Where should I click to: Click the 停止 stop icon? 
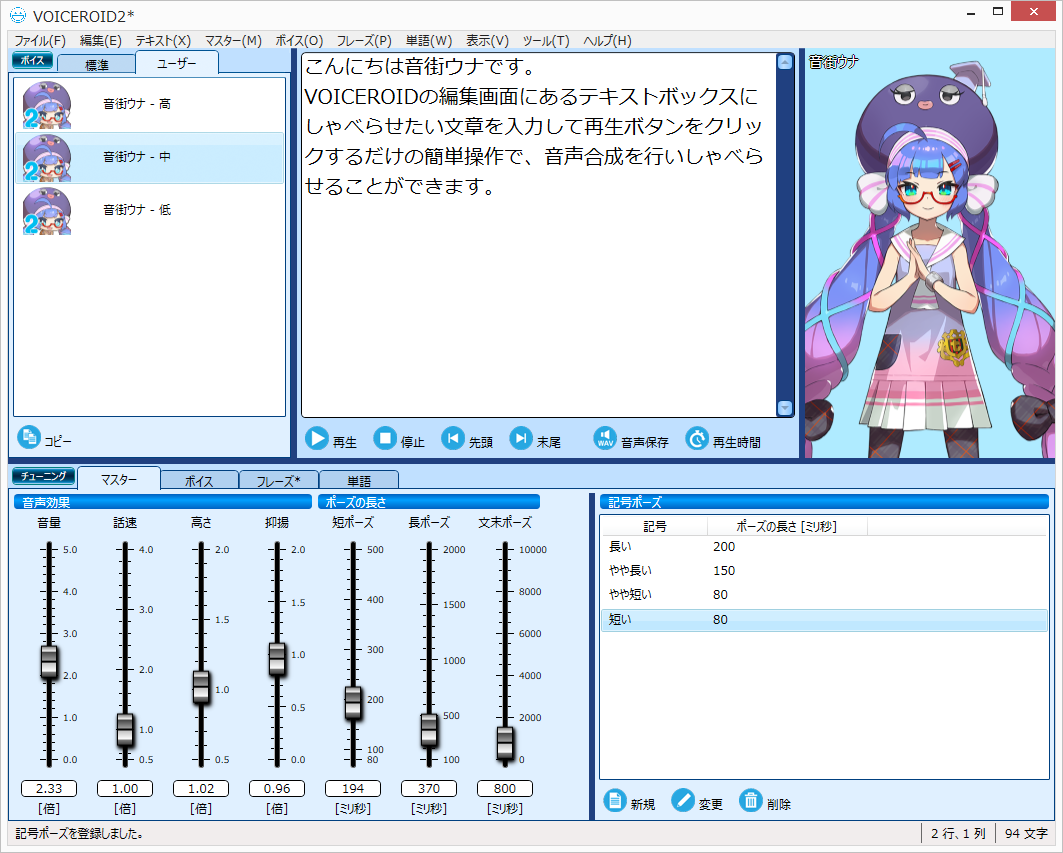(385, 439)
